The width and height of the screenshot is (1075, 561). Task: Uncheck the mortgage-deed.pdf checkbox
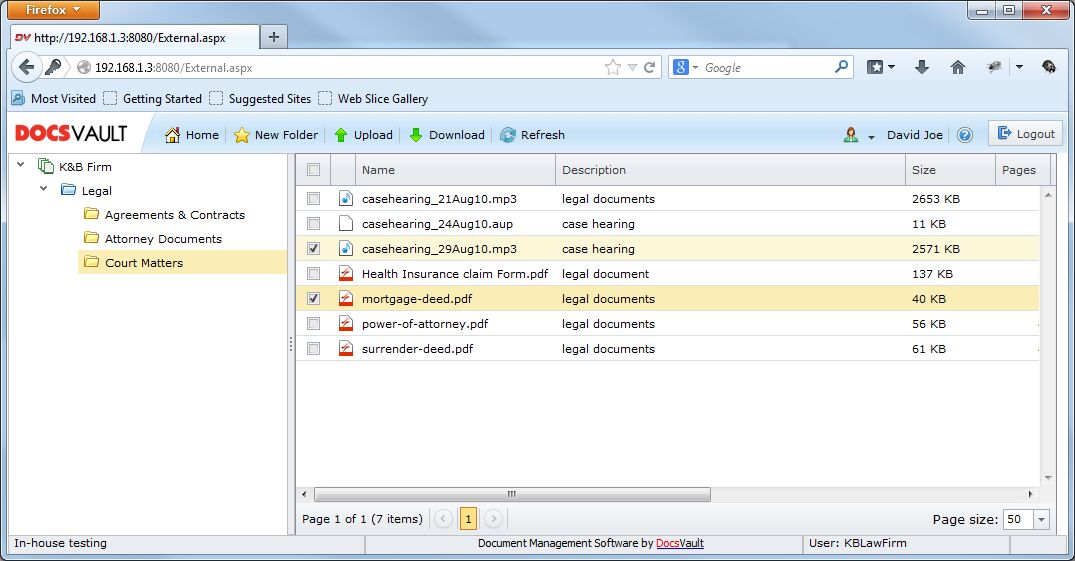[314, 298]
